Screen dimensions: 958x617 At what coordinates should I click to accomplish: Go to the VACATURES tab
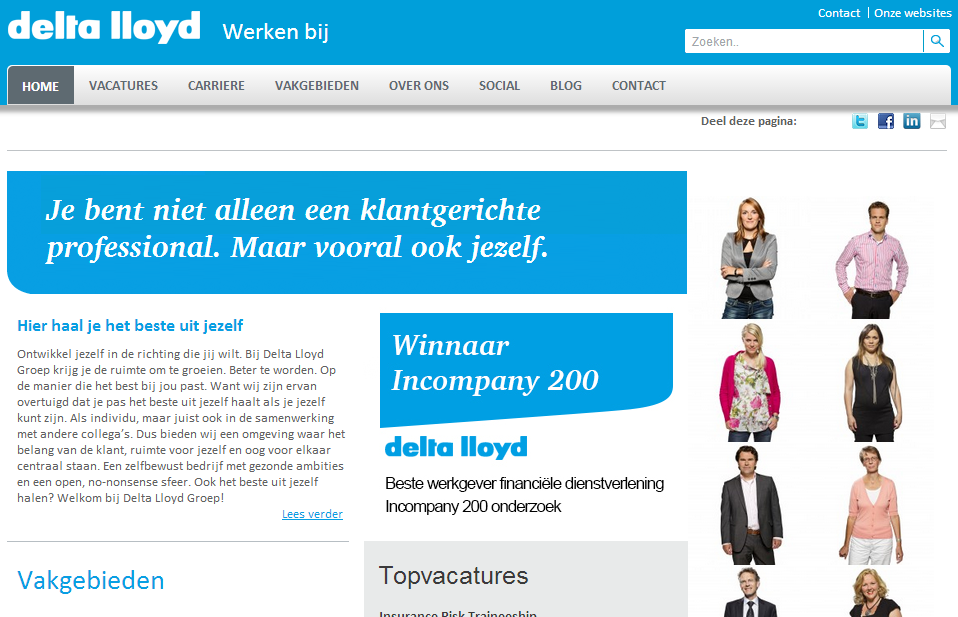123,85
